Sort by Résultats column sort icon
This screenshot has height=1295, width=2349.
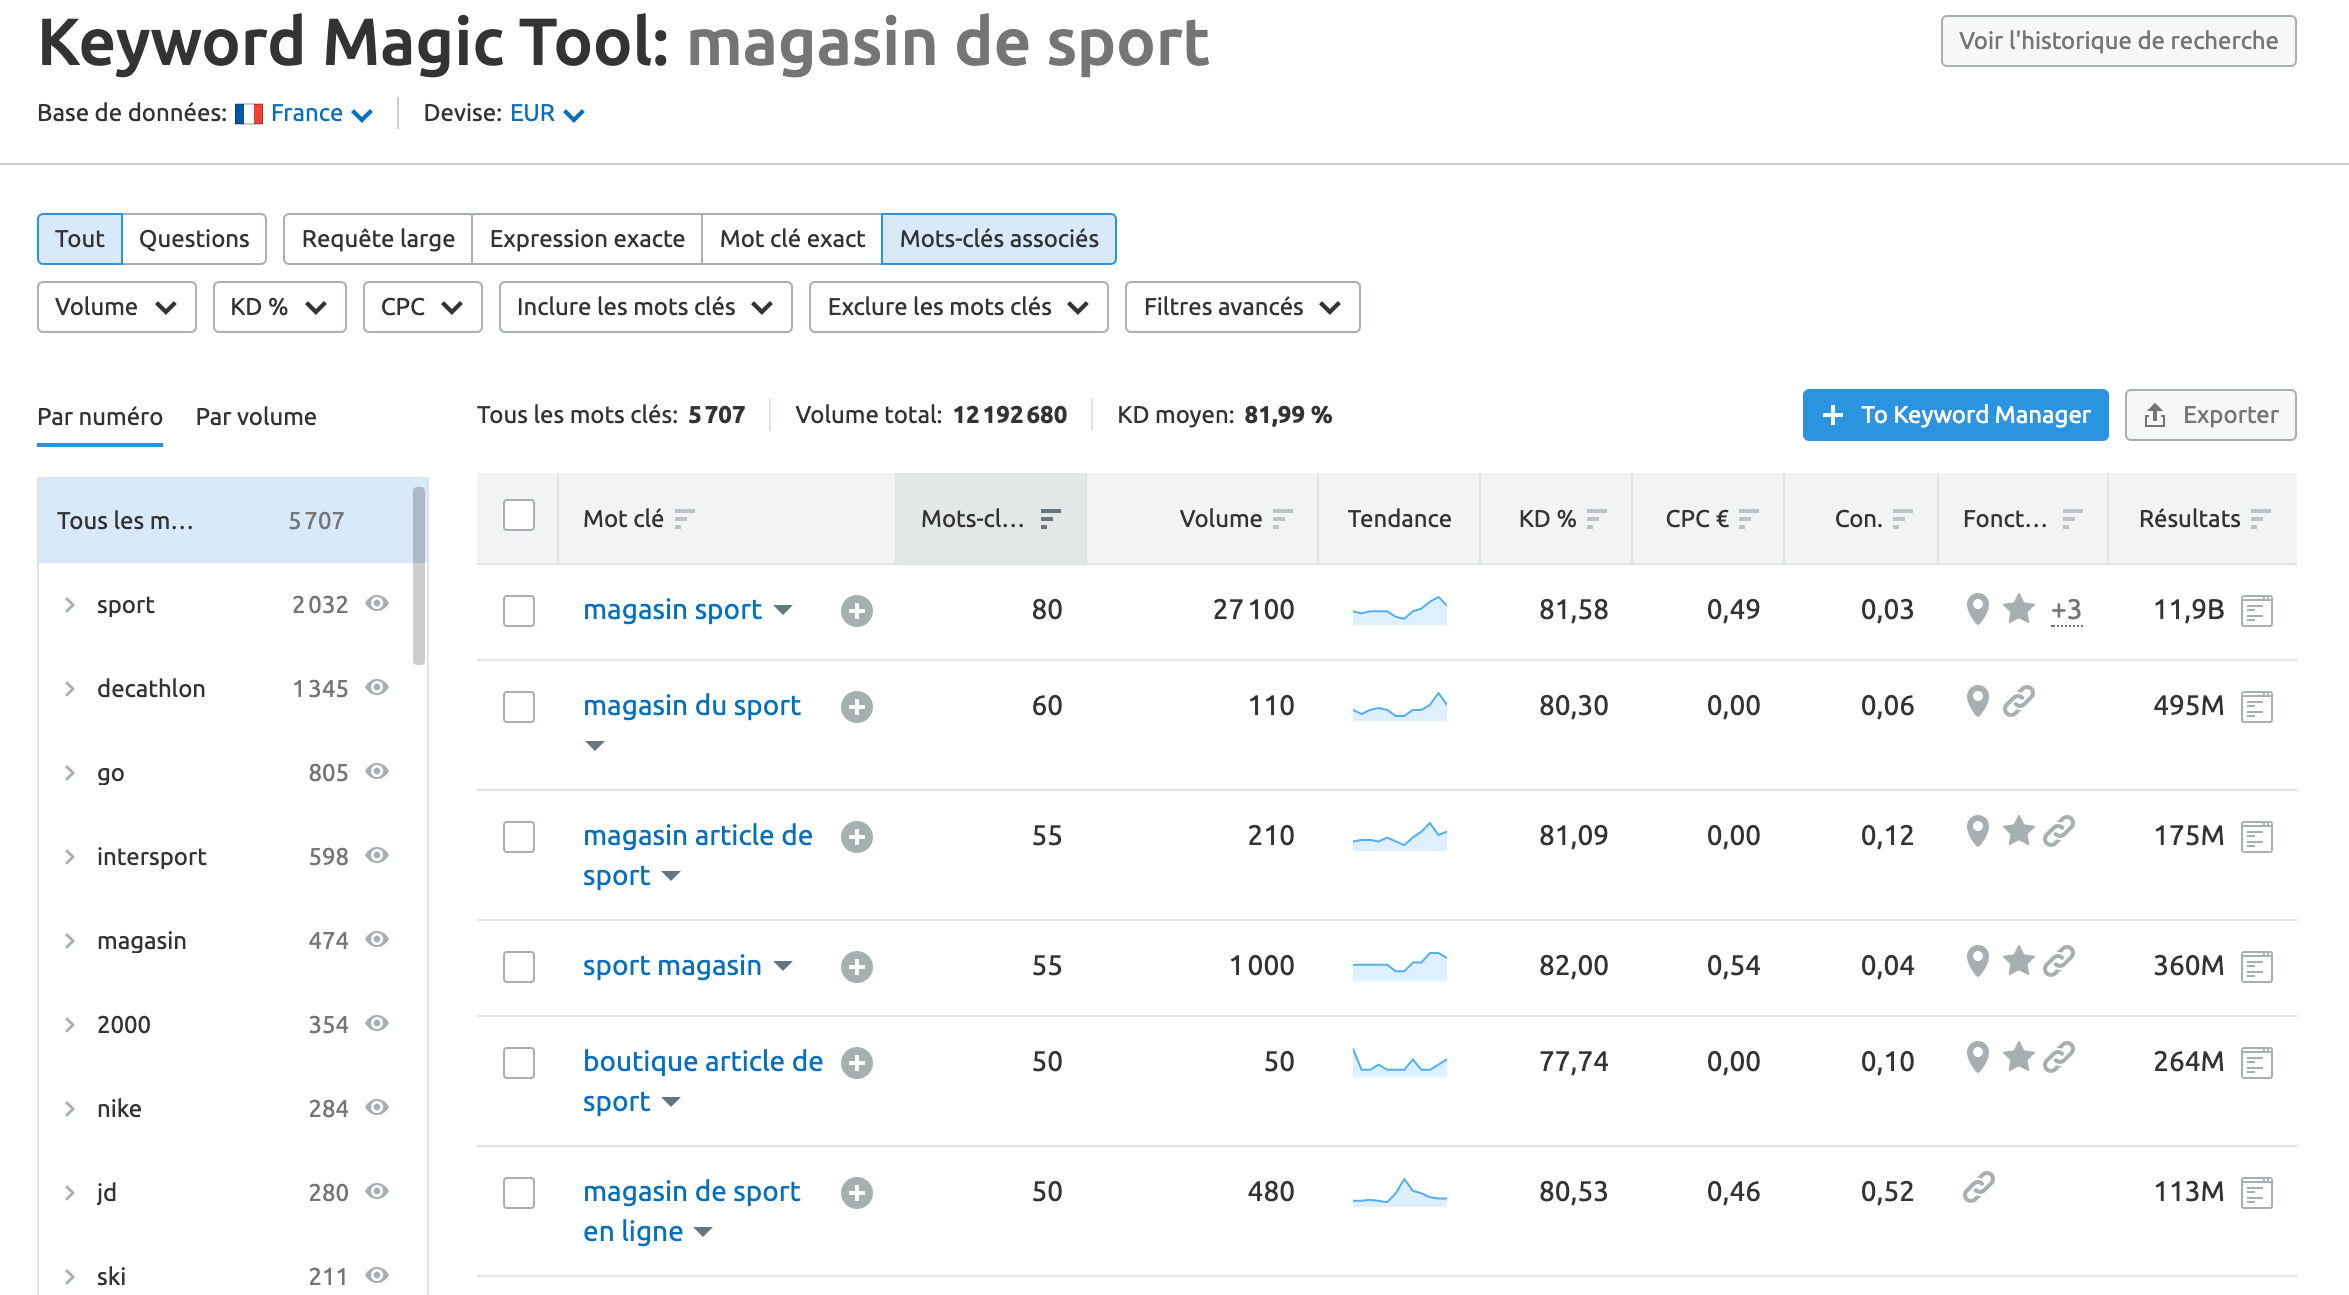[x=2260, y=519]
